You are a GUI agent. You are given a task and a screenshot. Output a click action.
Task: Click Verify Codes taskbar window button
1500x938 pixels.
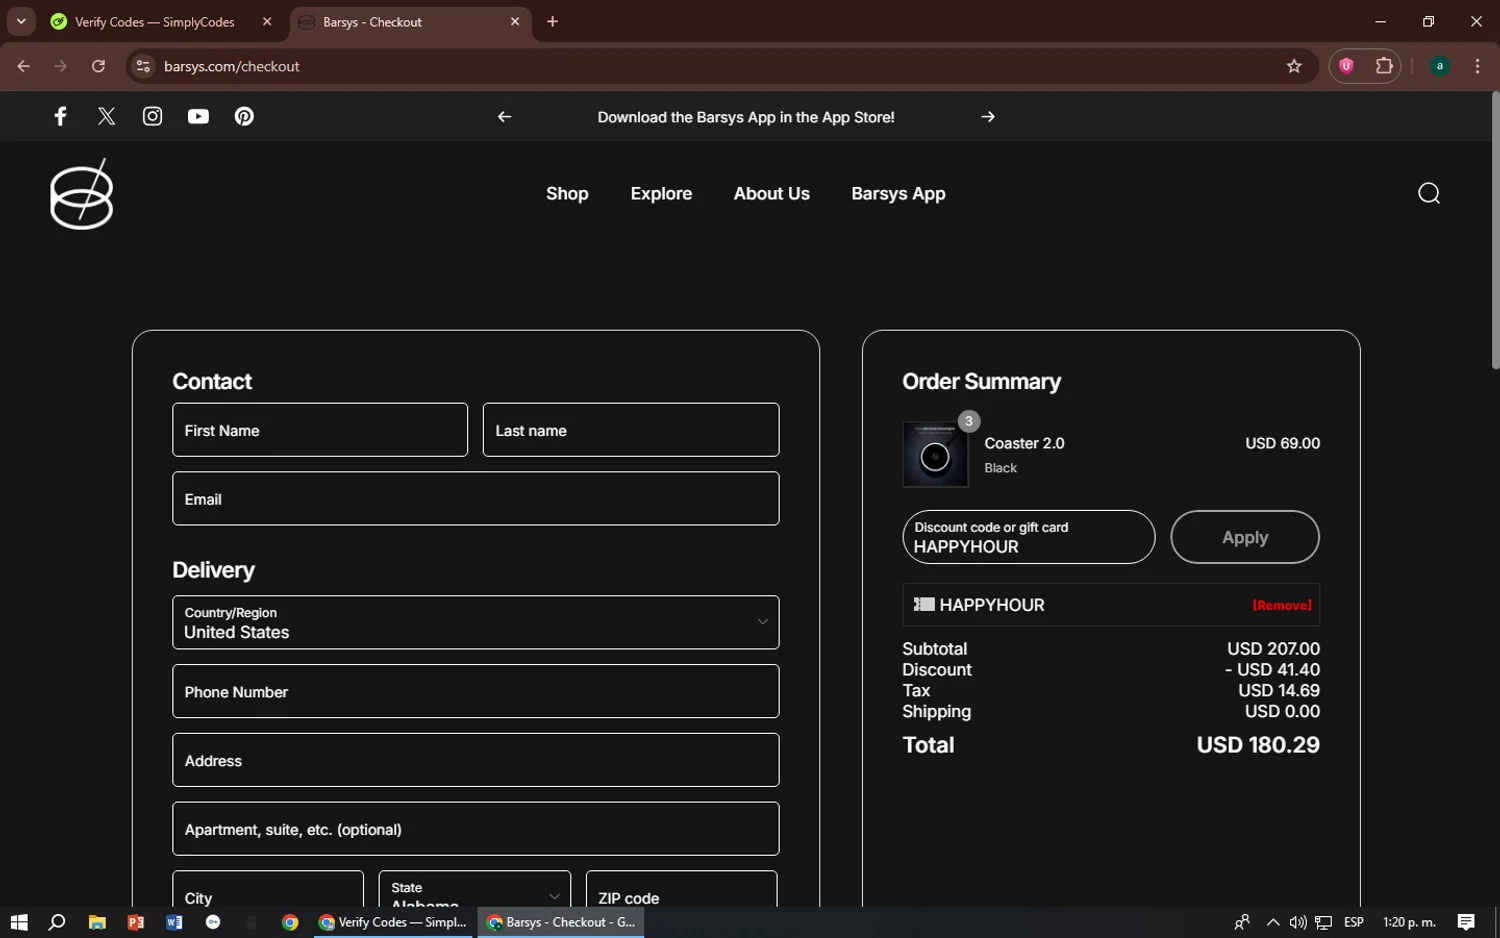point(393,922)
